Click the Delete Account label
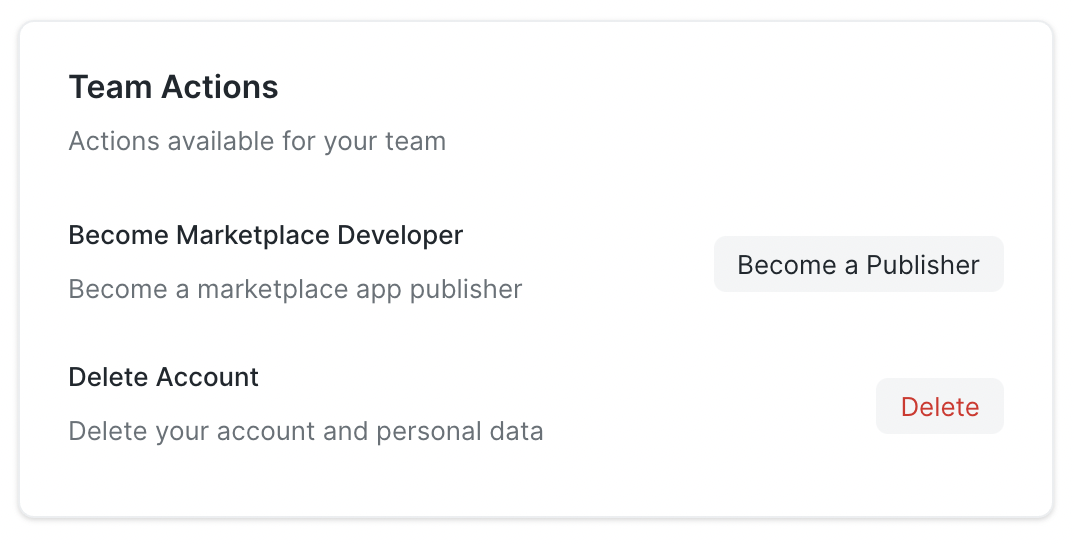Image resolution: width=1074 pixels, height=544 pixels. point(163,377)
